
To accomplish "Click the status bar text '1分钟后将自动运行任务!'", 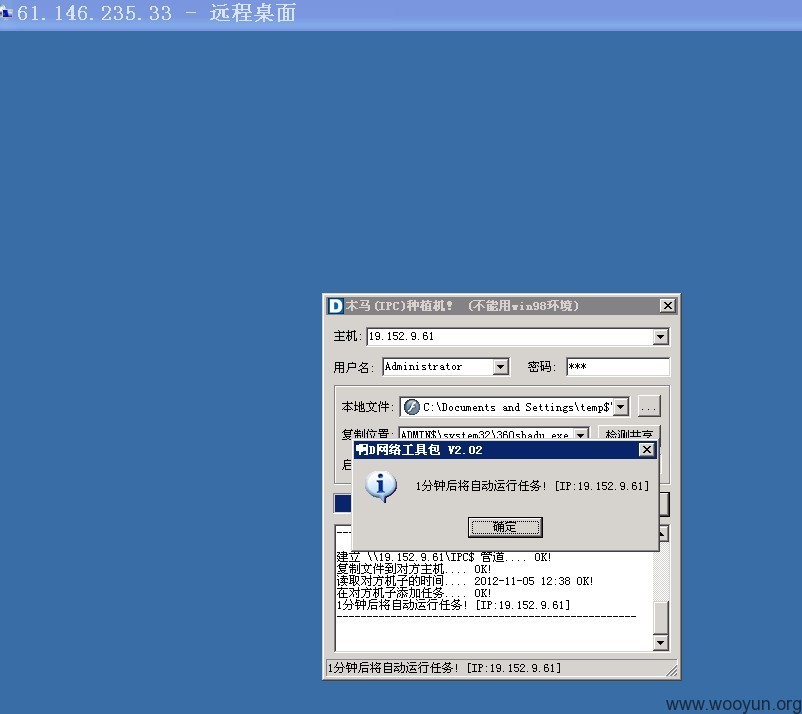I will [x=393, y=668].
